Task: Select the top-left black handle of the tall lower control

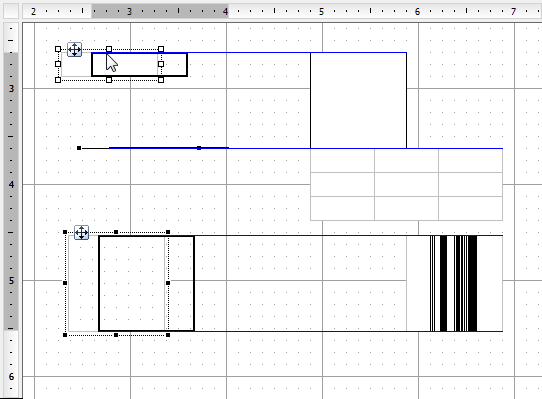Action: [65, 232]
